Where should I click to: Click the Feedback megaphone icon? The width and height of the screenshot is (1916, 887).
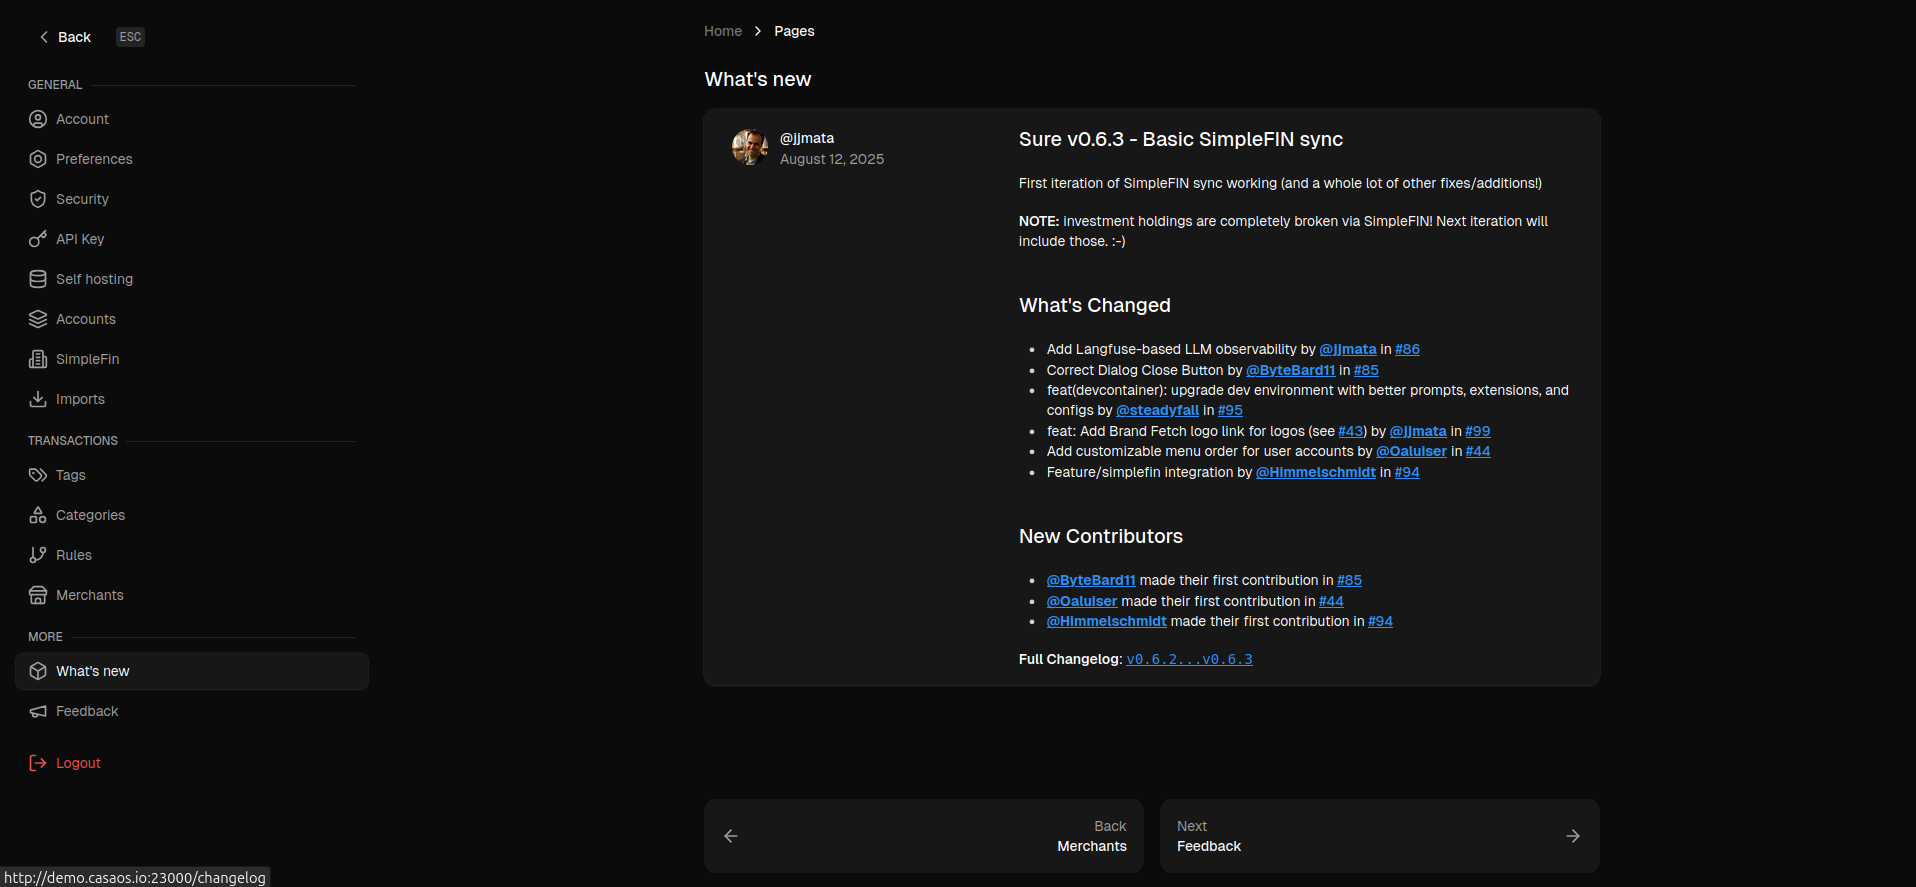click(38, 711)
